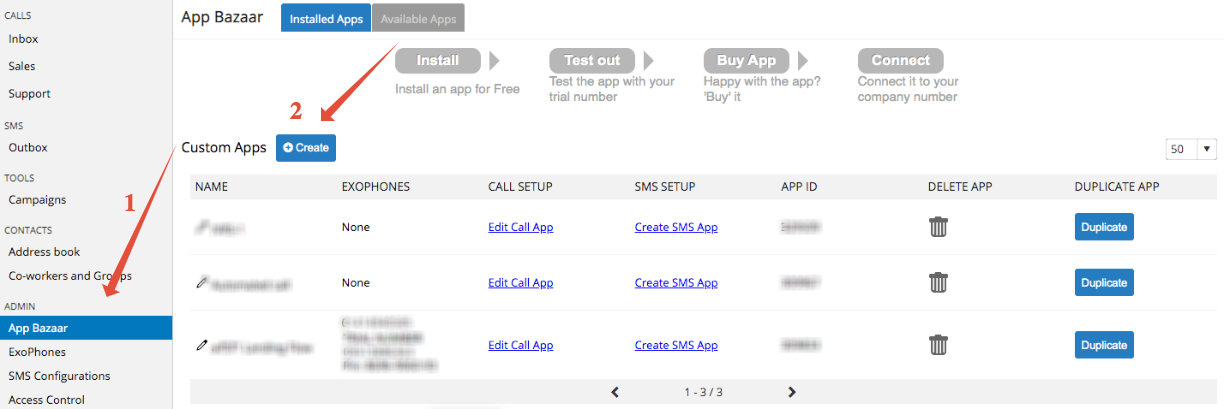Screen dimensions: 1224x409
Task: Click Create SMS App in the first row
Action: [x=676, y=227]
